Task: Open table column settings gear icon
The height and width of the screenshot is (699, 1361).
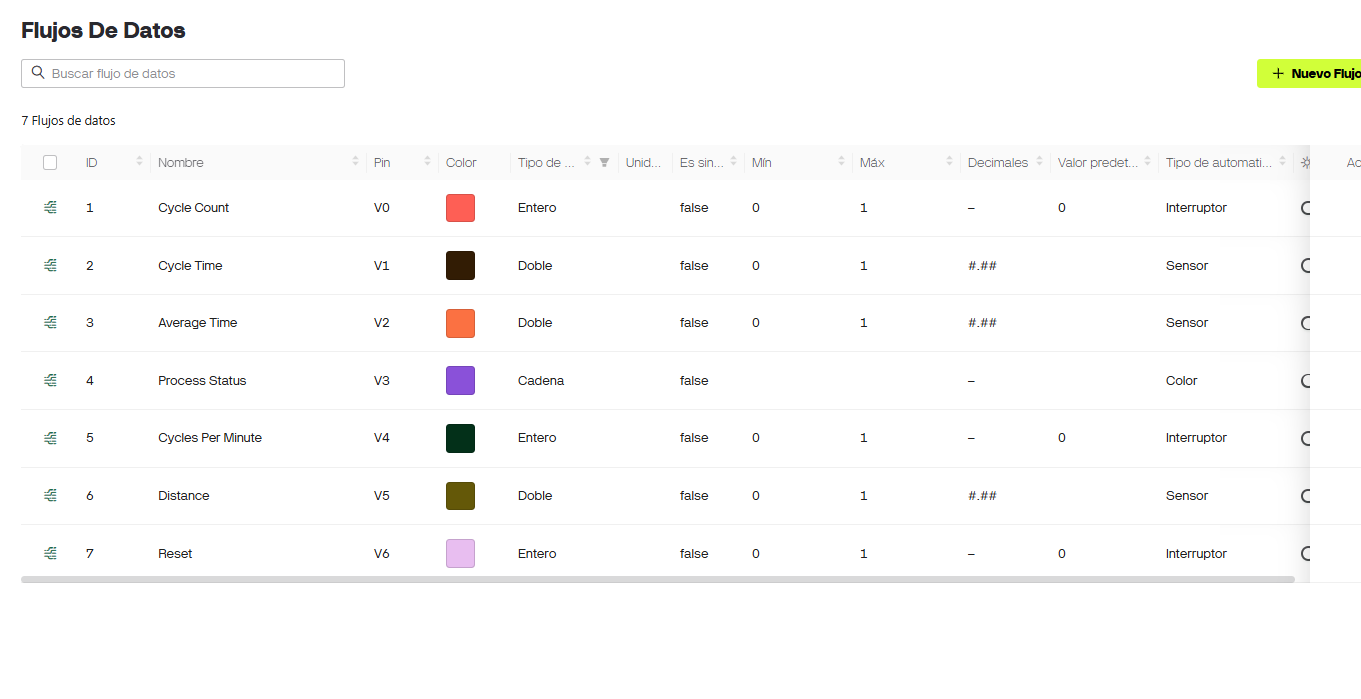Action: tap(1304, 162)
